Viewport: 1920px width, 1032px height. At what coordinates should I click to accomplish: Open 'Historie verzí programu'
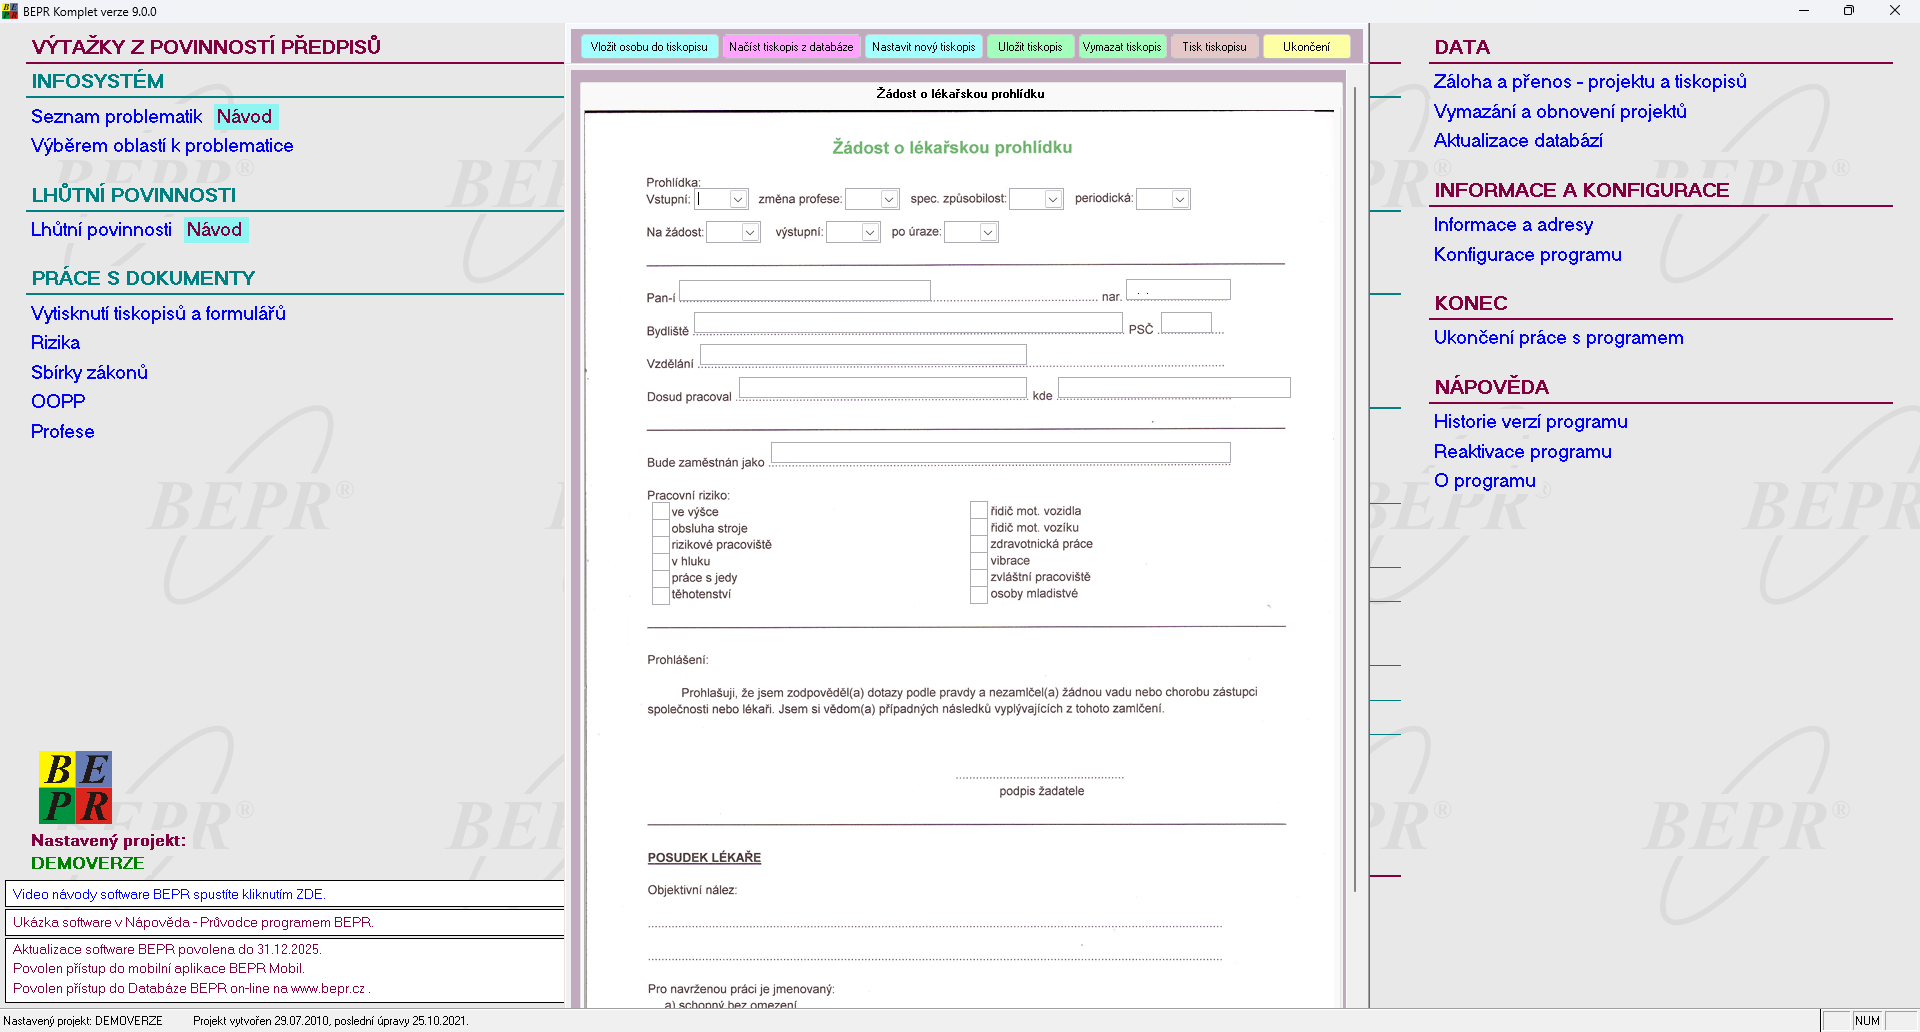tap(1530, 422)
